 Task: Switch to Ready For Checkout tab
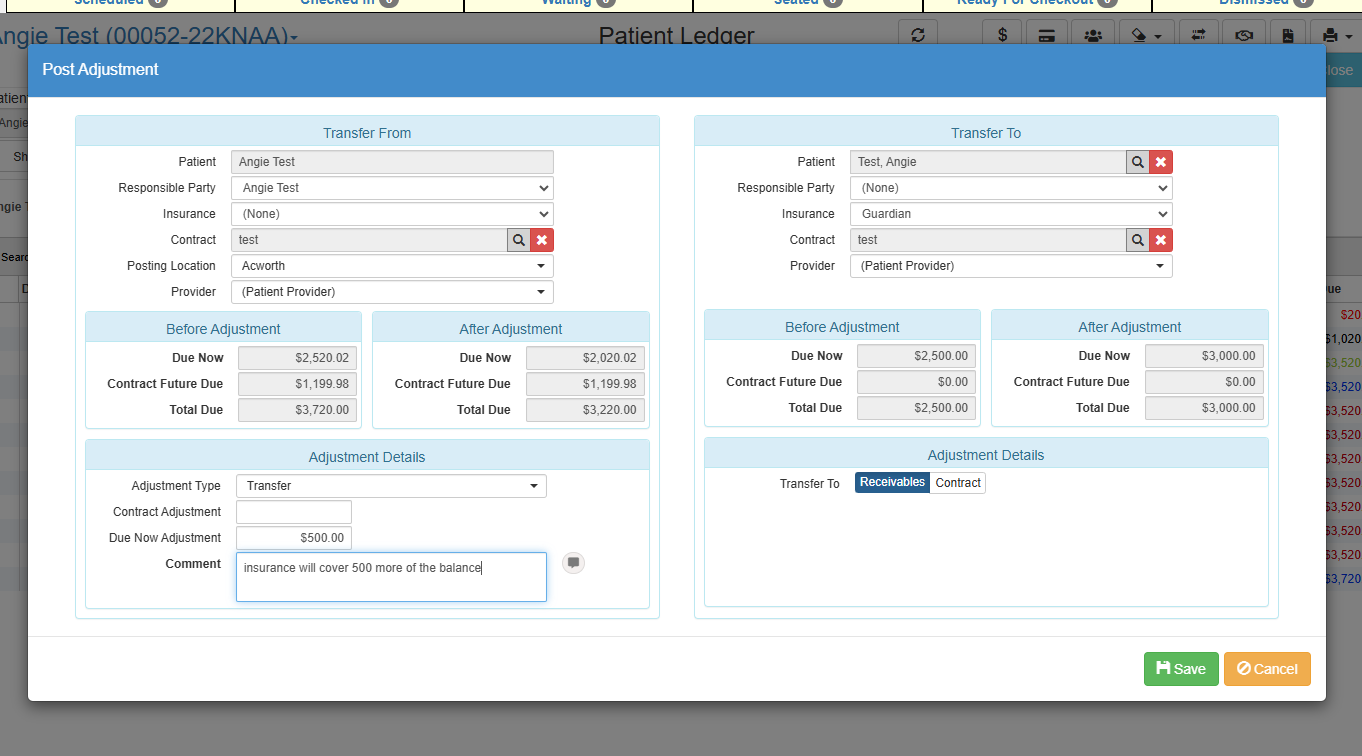1036,3
